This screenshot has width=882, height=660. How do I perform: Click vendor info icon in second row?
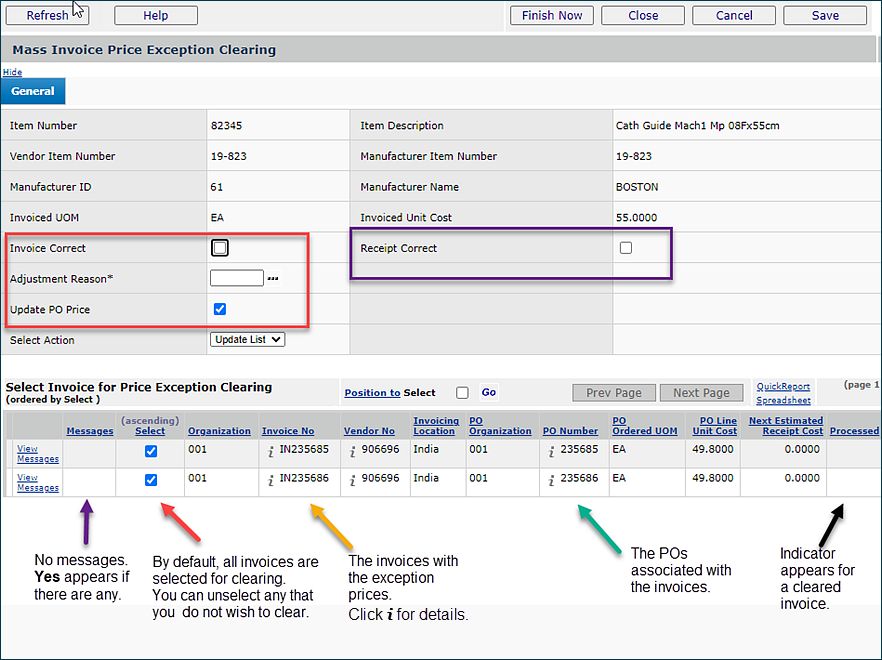[351, 479]
